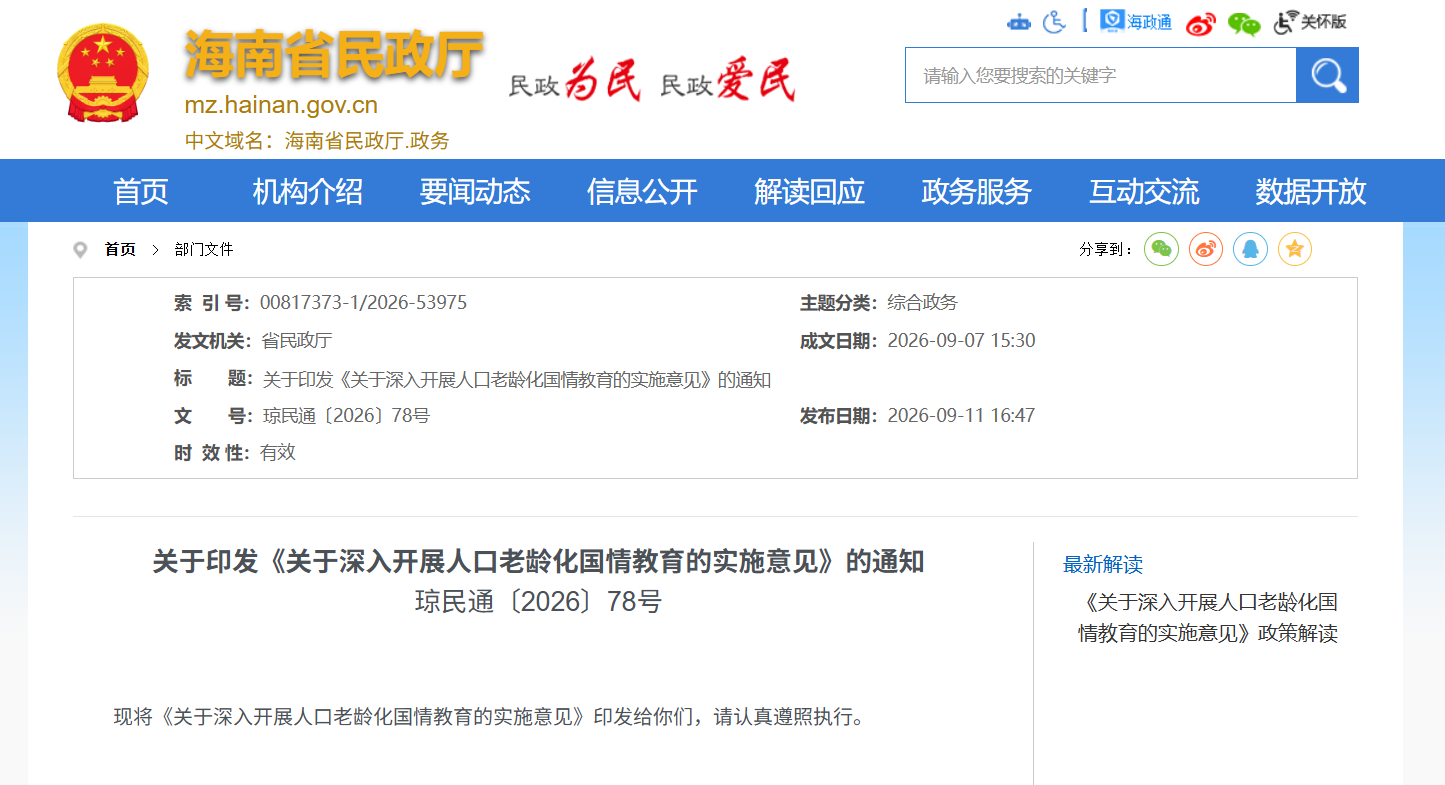
Task: Go to 政务服务 in navigation bar
Action: coord(976,191)
